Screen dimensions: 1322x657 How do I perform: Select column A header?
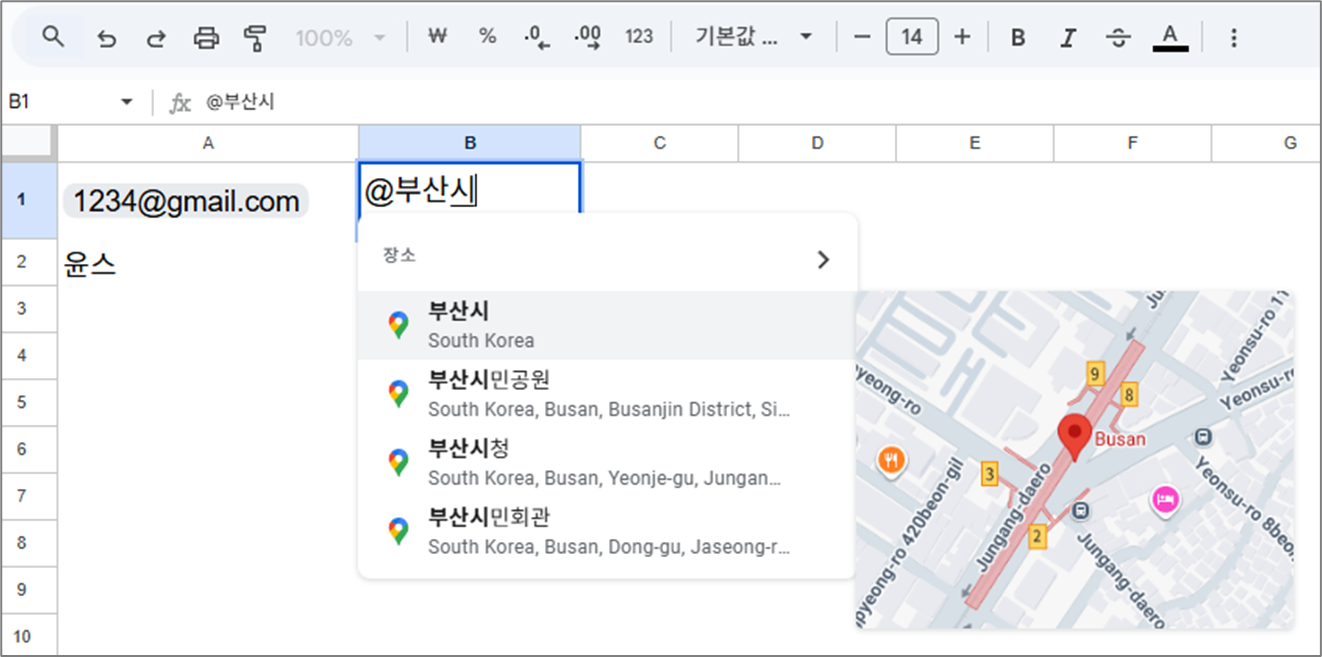[x=208, y=143]
